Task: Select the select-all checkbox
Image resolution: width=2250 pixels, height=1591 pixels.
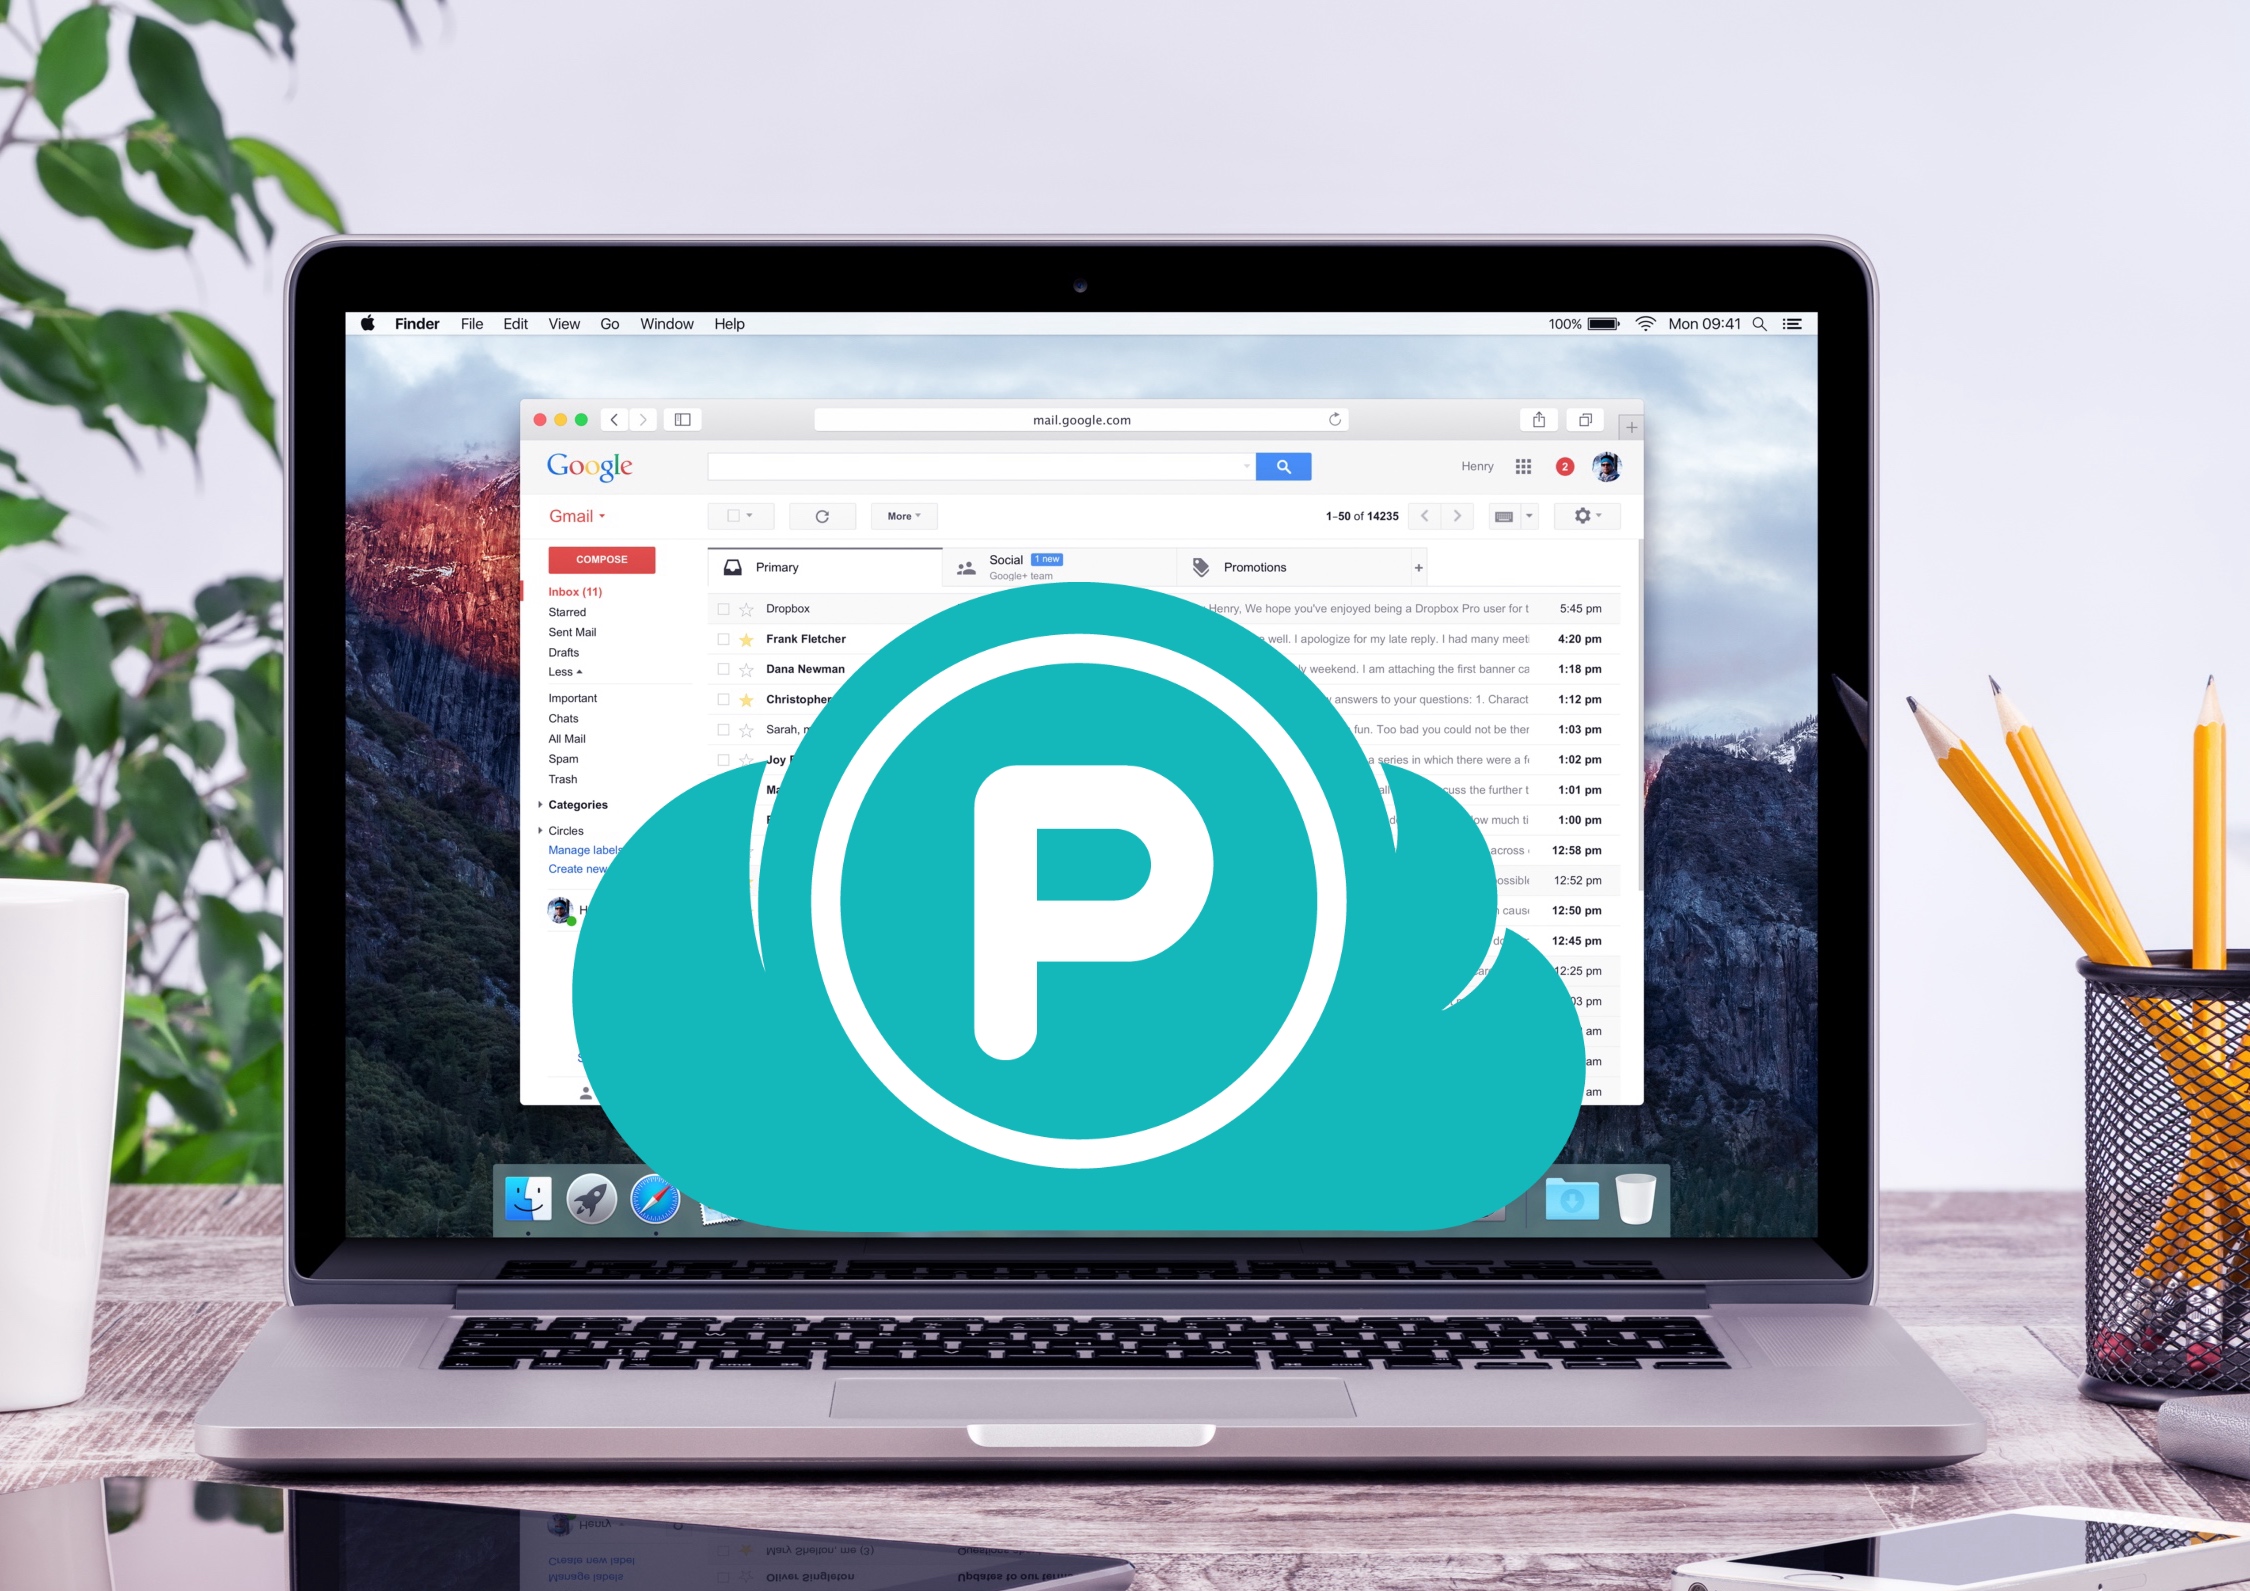Action: pyautogui.click(x=733, y=517)
